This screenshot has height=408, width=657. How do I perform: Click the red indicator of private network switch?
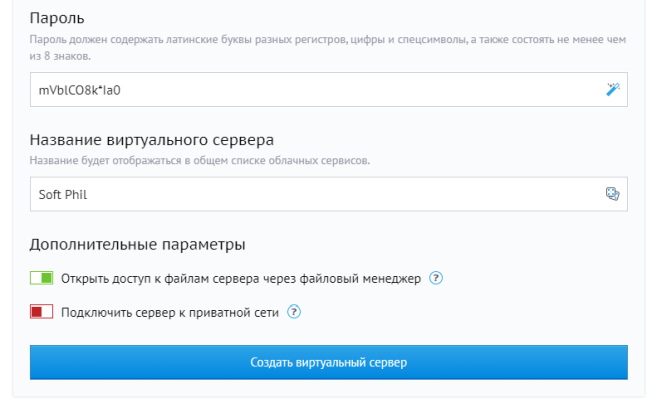(36, 312)
